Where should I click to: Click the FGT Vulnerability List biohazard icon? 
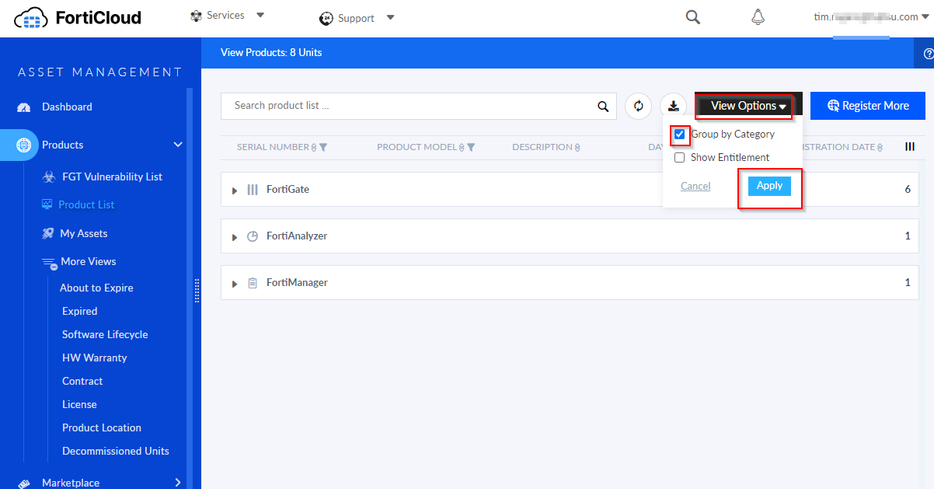(x=49, y=177)
